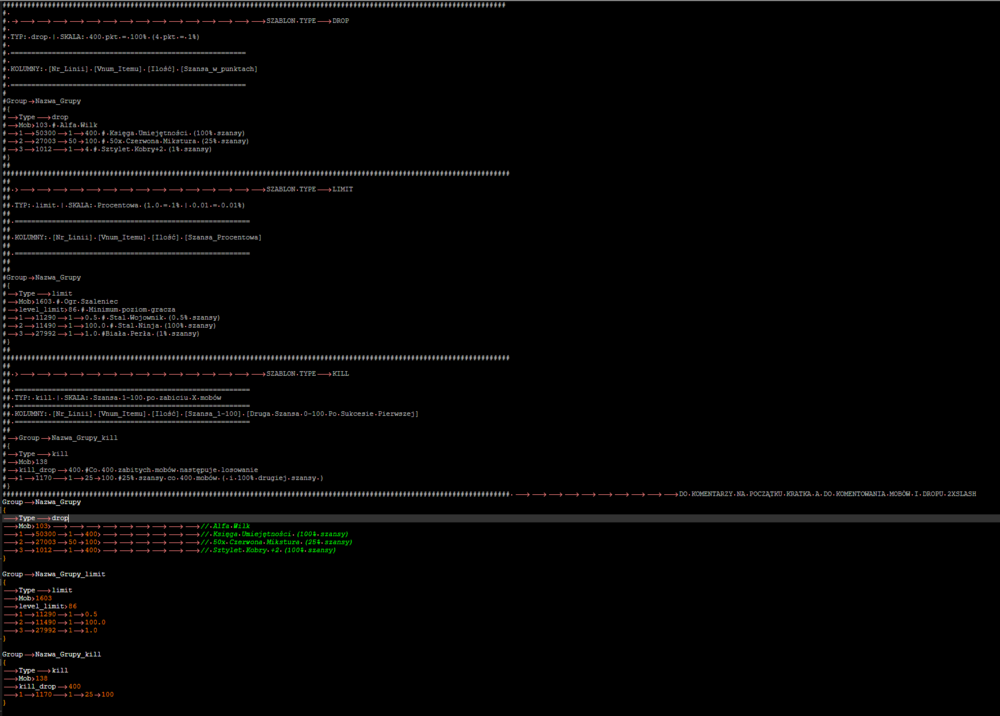1000x716 pixels.
Task: Click the green '// Sztylet Kobry +2 (100% szansy)' comment
Action: coord(268,550)
